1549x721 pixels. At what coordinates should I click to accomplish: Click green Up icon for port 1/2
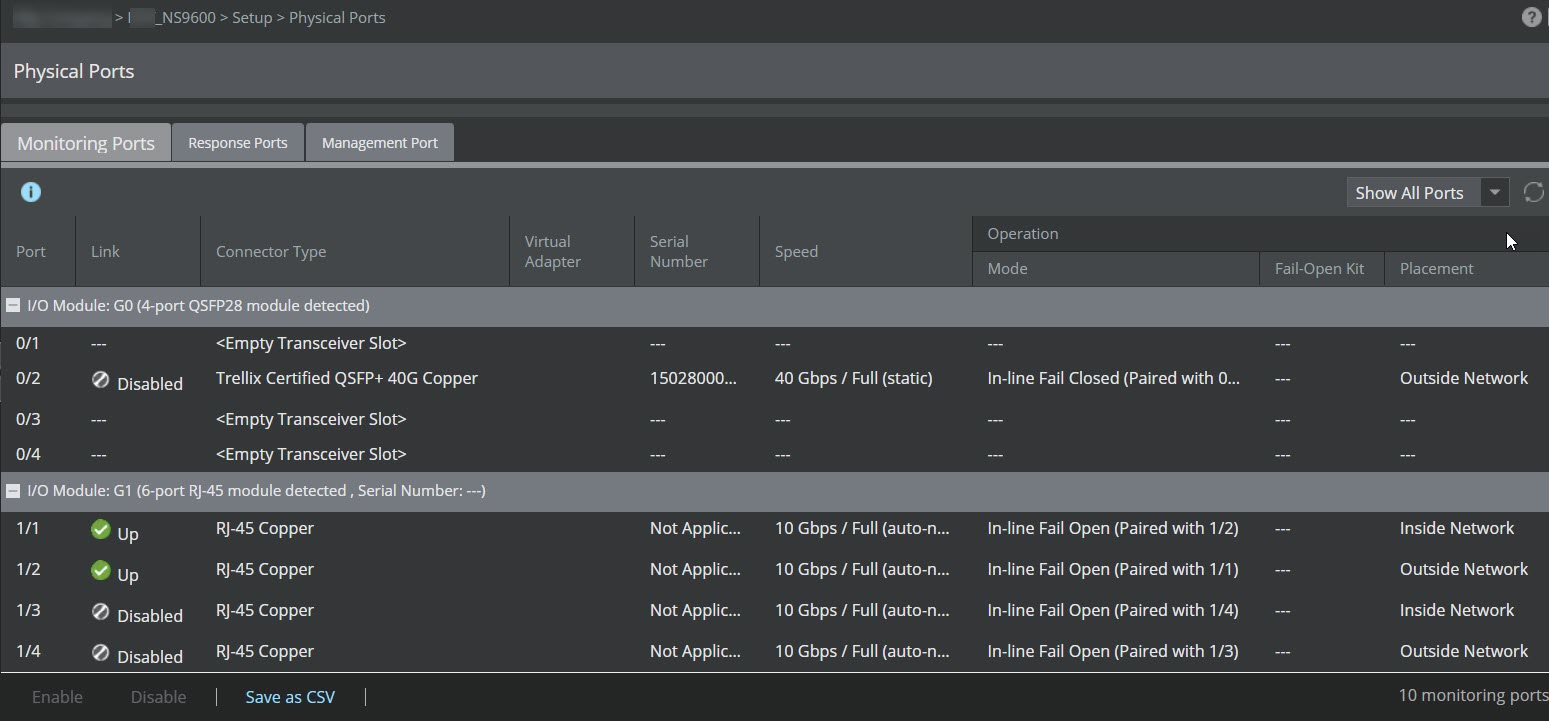[x=100, y=570]
